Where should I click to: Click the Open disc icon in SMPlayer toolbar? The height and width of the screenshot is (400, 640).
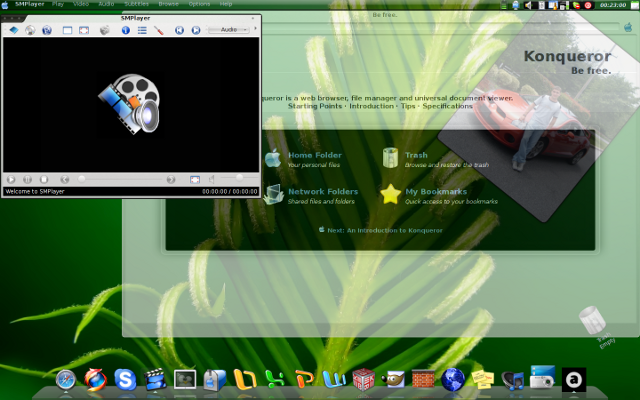(x=30, y=30)
